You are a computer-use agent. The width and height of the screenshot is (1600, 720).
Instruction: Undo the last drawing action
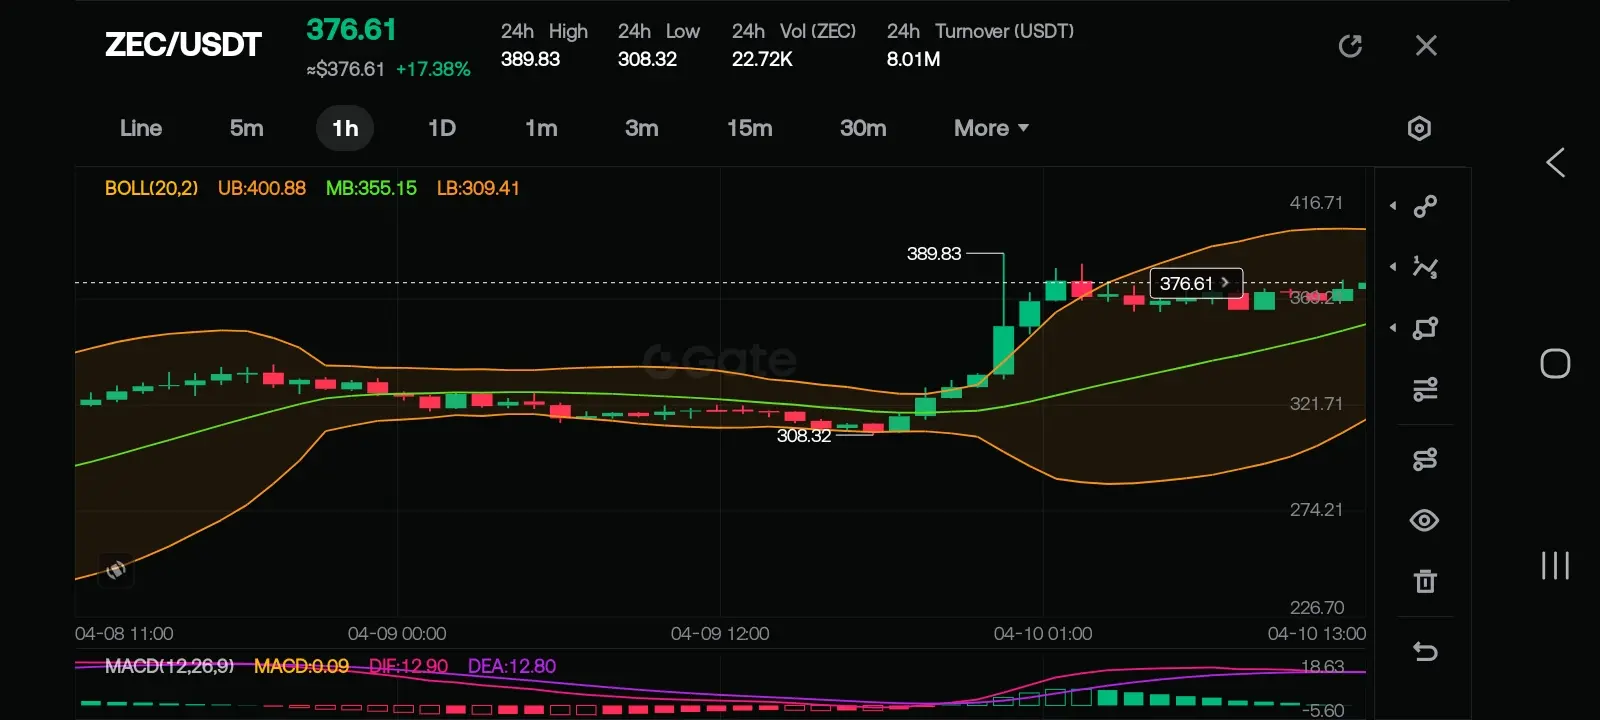click(1425, 652)
